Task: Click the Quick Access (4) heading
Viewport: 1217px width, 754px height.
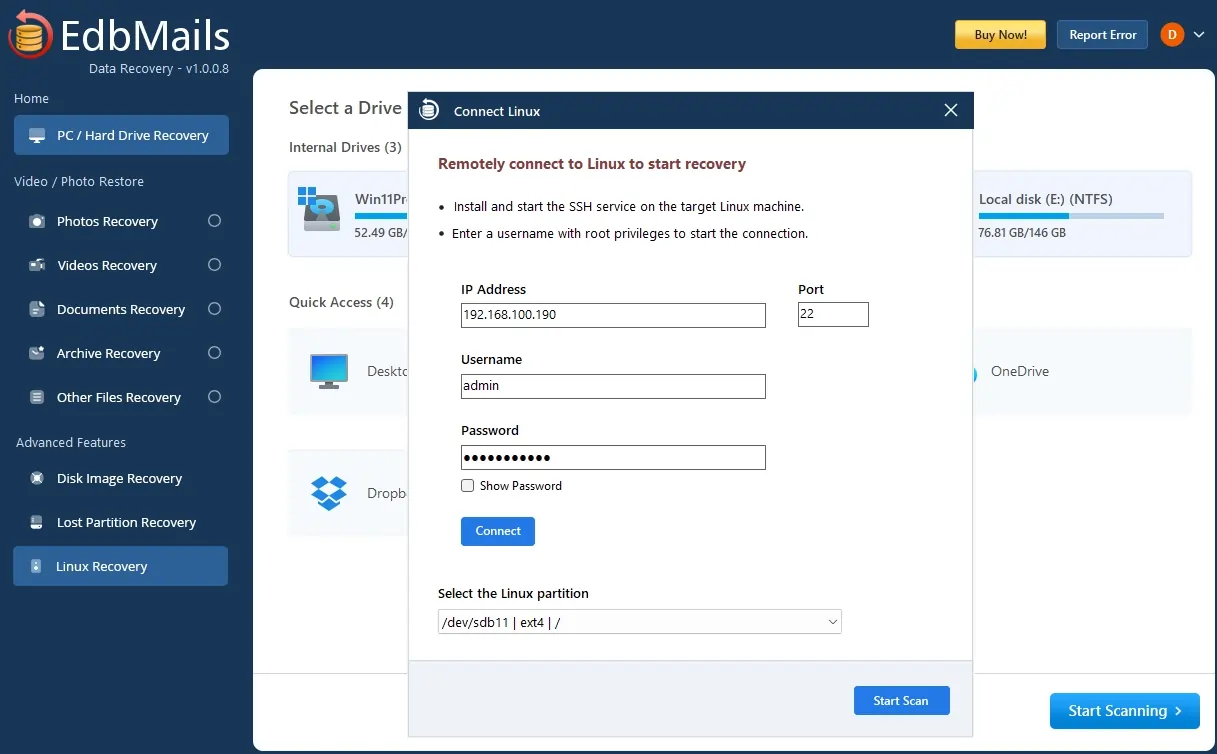Action: point(341,302)
